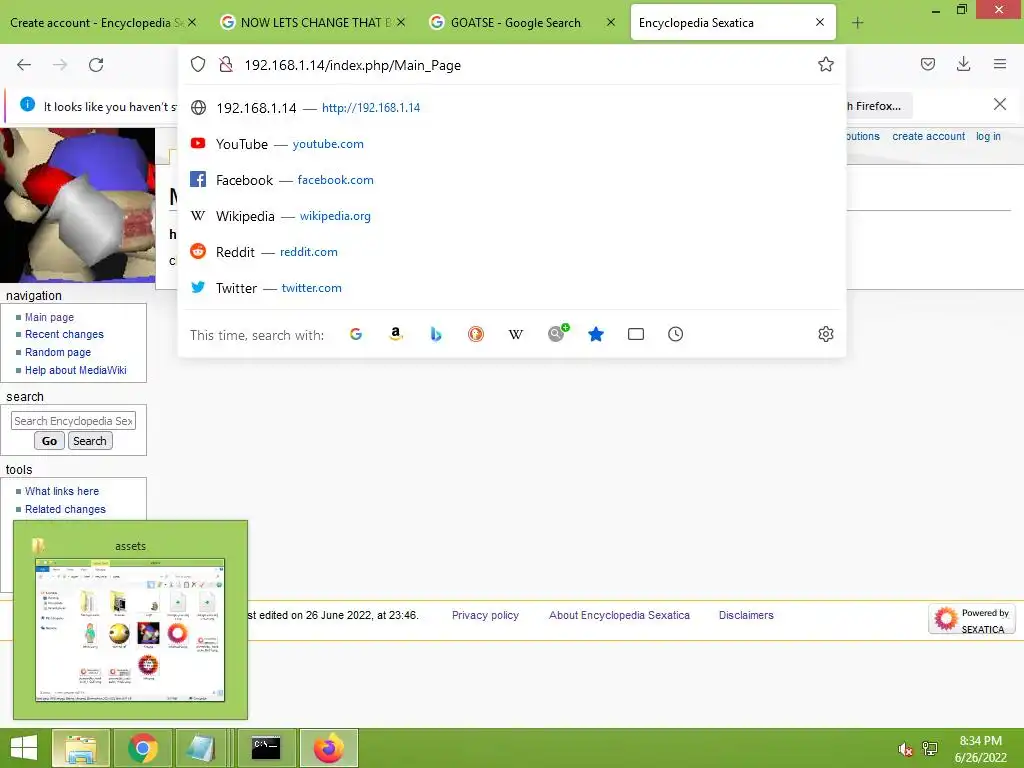The width and height of the screenshot is (1024, 768).
Task: Choose the Facebook suggestion
Action: (512, 180)
